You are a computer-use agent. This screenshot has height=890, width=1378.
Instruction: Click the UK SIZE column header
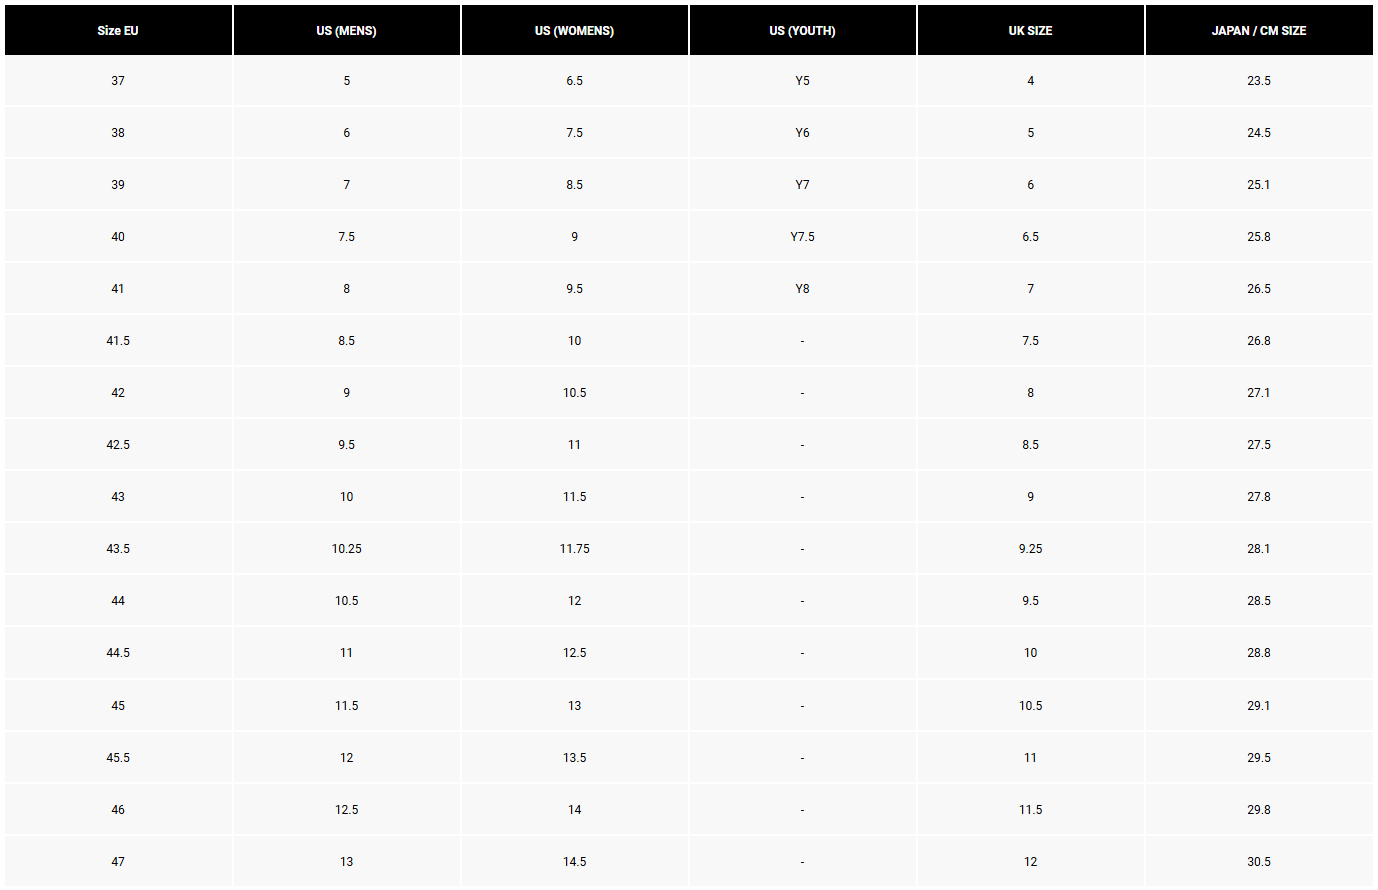pos(1030,31)
